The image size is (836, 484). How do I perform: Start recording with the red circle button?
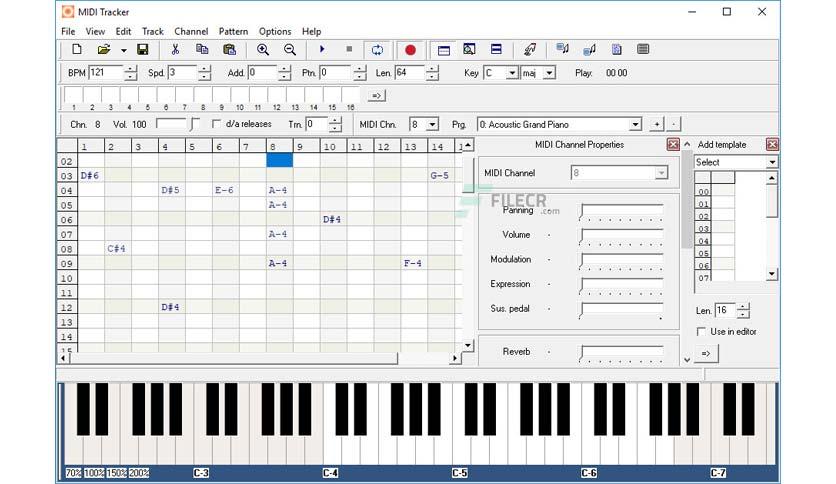[x=410, y=50]
